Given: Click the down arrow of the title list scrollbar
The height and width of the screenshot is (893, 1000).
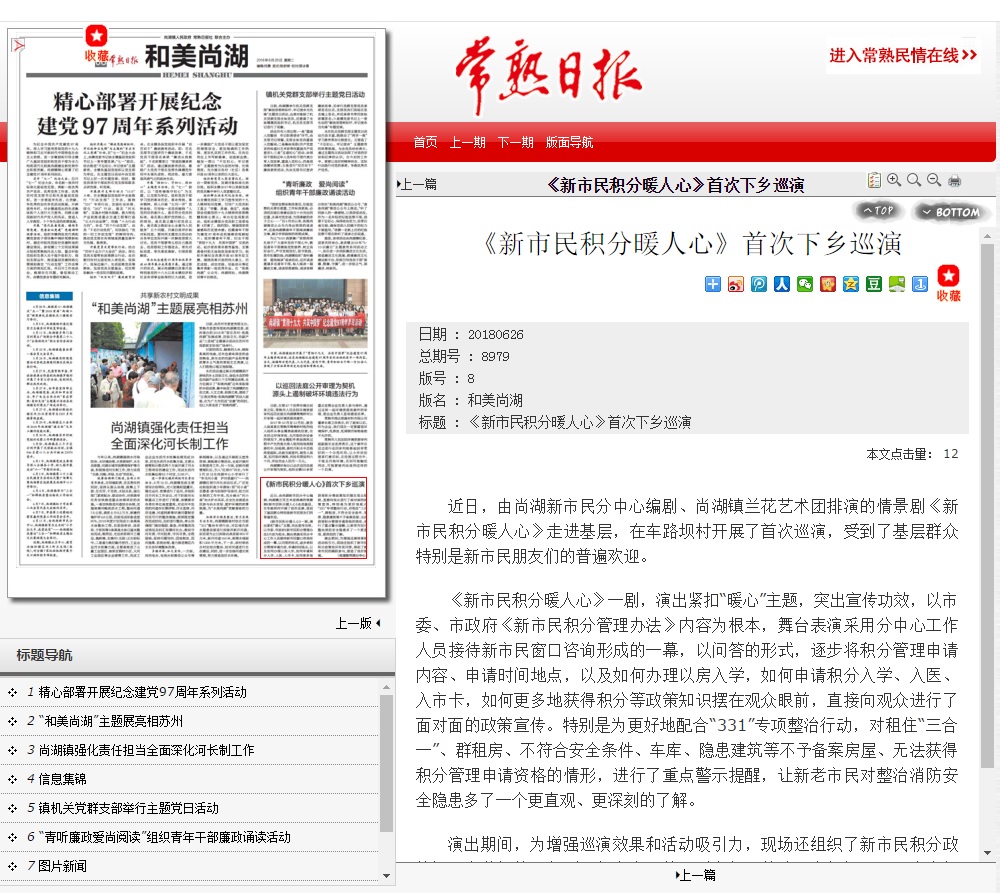Looking at the screenshot, I should click(x=386, y=876).
